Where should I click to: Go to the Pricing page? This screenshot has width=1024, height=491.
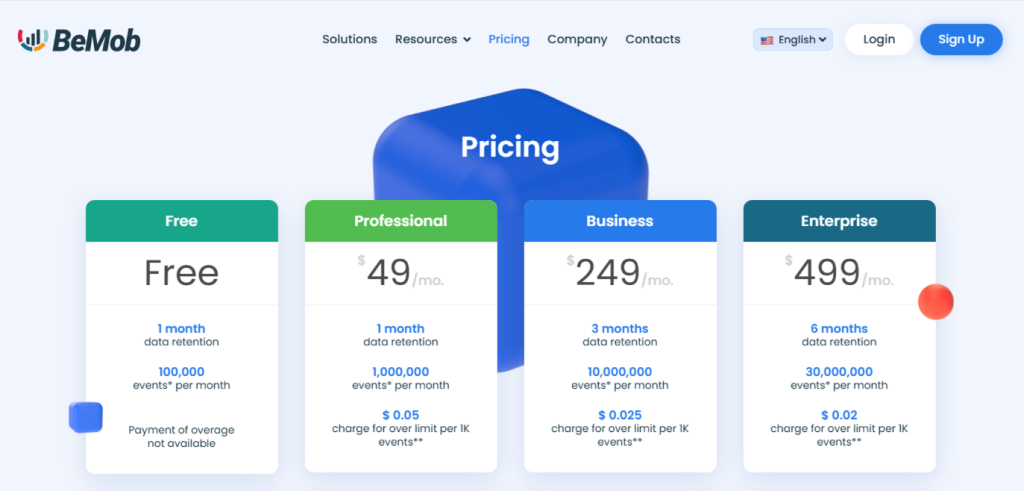pyautogui.click(x=509, y=39)
